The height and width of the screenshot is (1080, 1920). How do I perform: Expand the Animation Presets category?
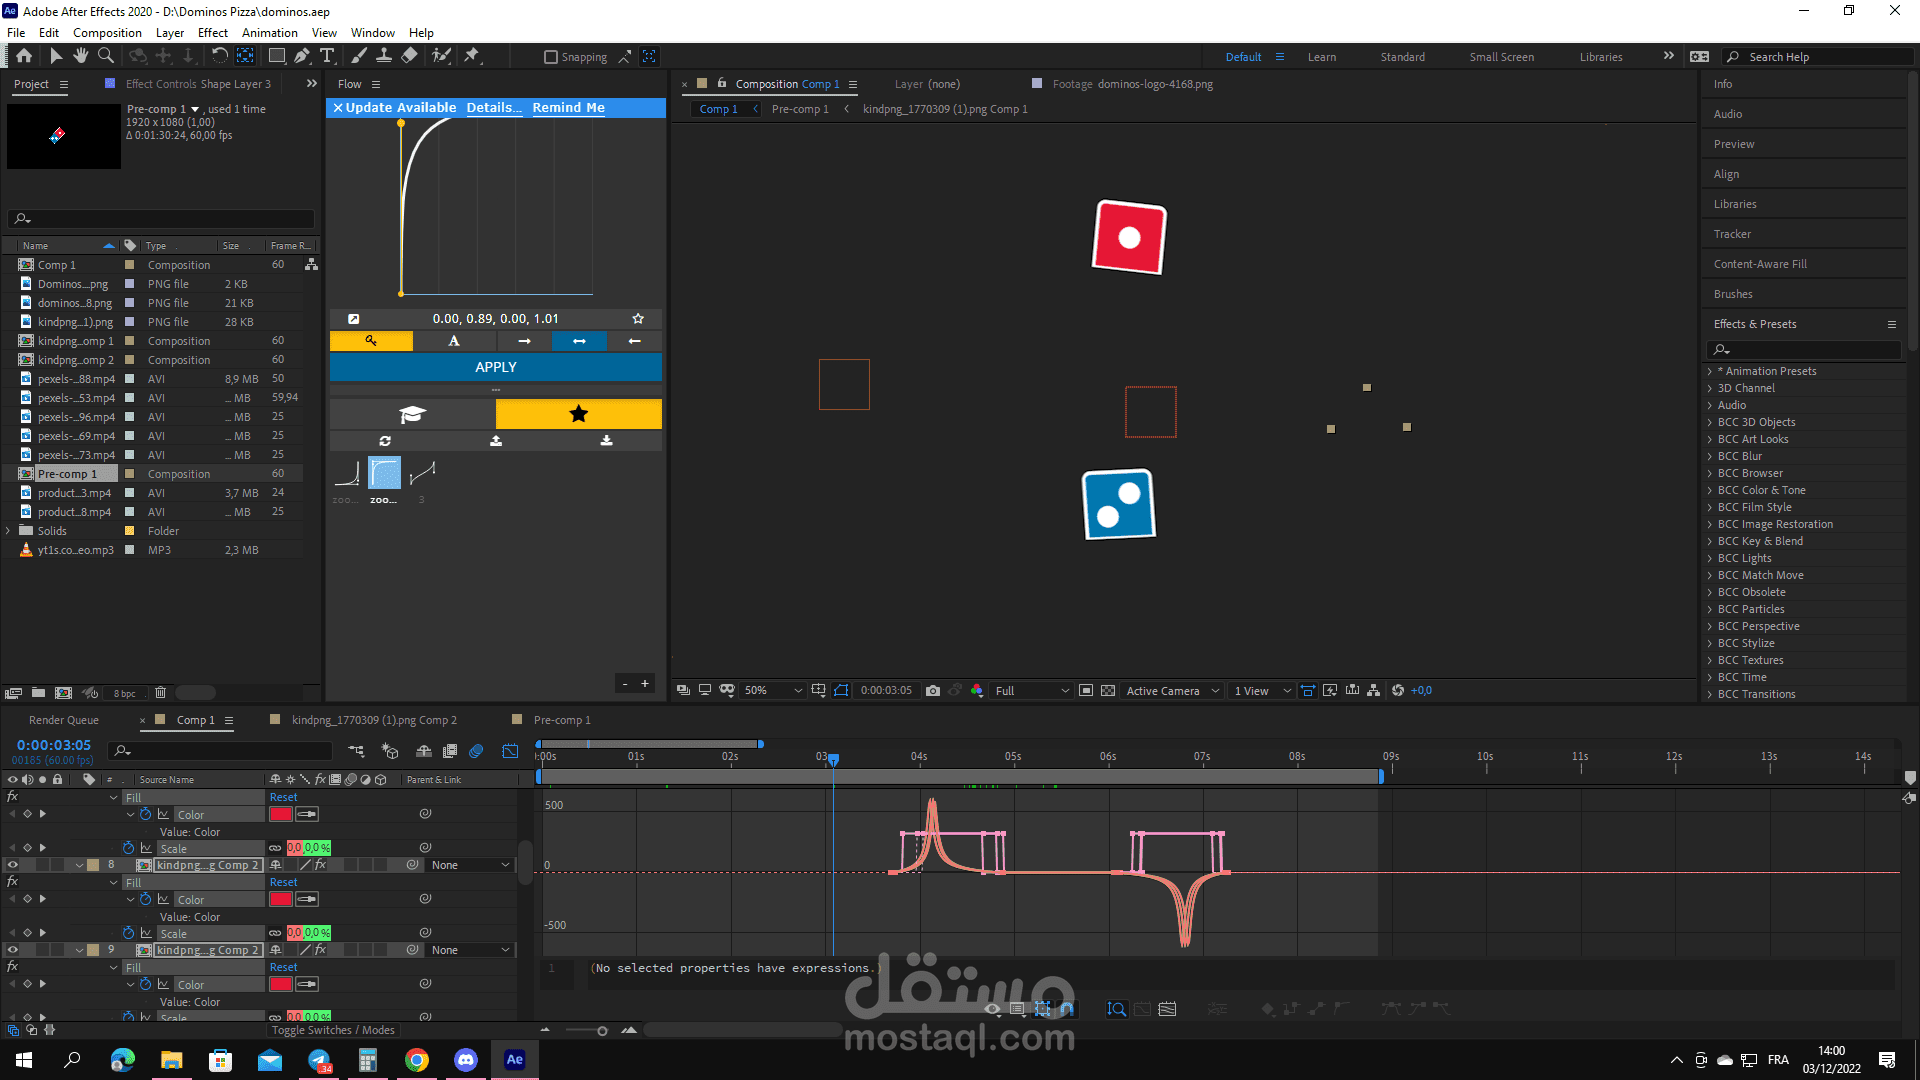click(x=1710, y=371)
